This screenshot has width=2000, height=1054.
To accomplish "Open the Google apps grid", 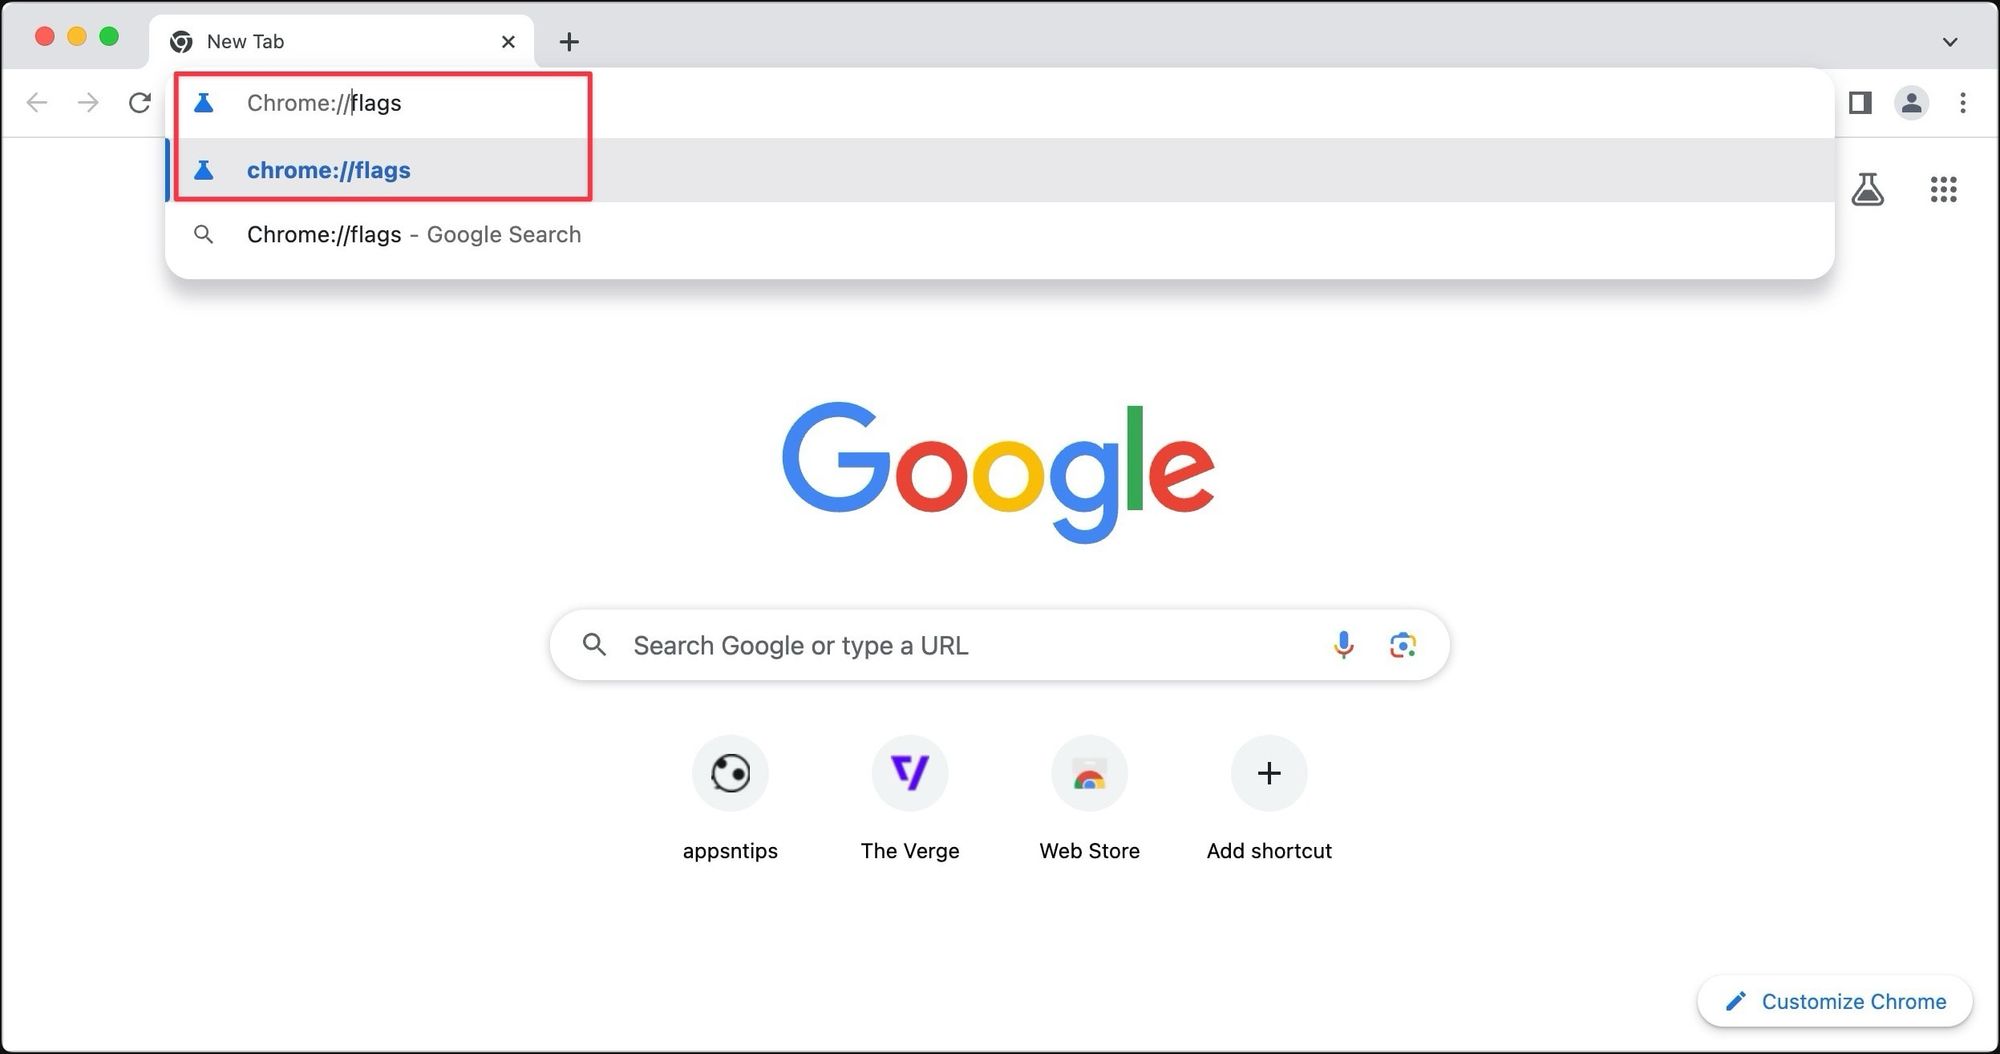I will pyautogui.click(x=1943, y=189).
